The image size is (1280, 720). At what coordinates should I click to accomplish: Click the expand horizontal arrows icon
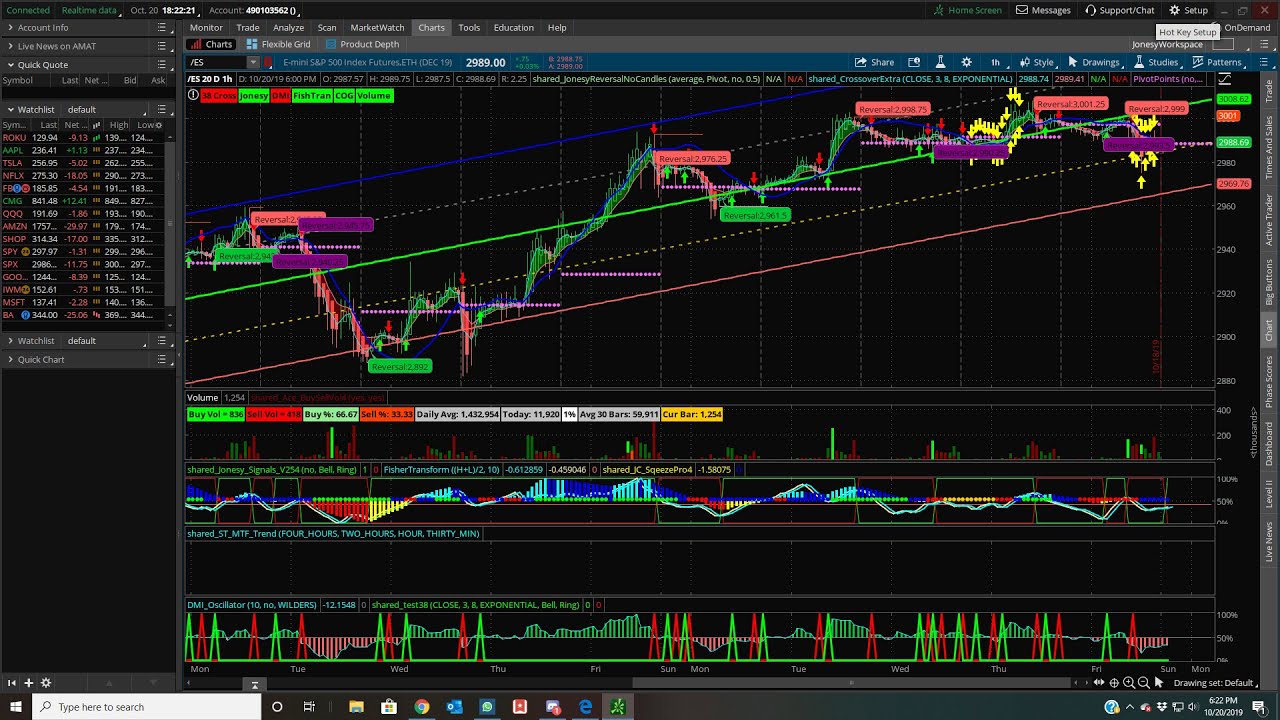point(1099,683)
